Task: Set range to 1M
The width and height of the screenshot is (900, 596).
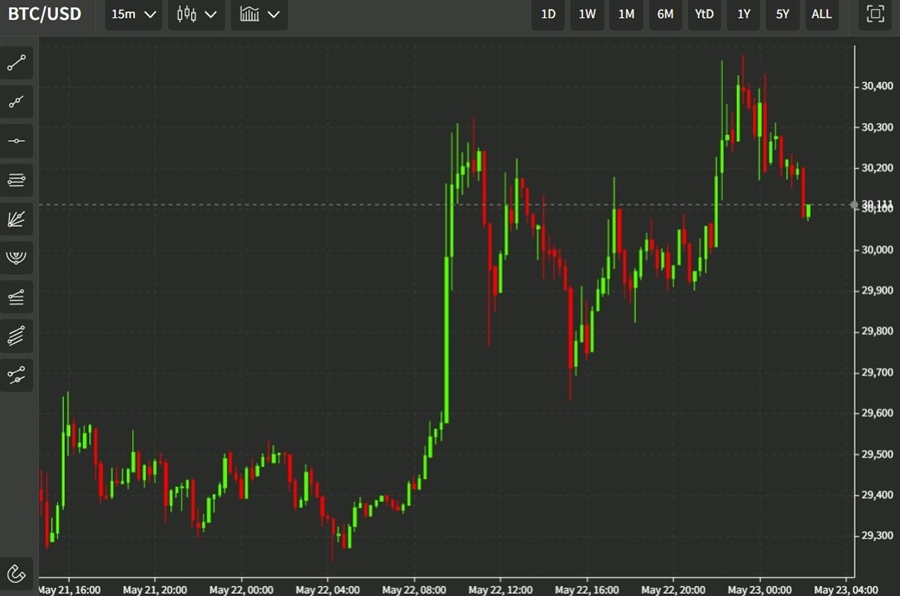Action: coord(626,14)
